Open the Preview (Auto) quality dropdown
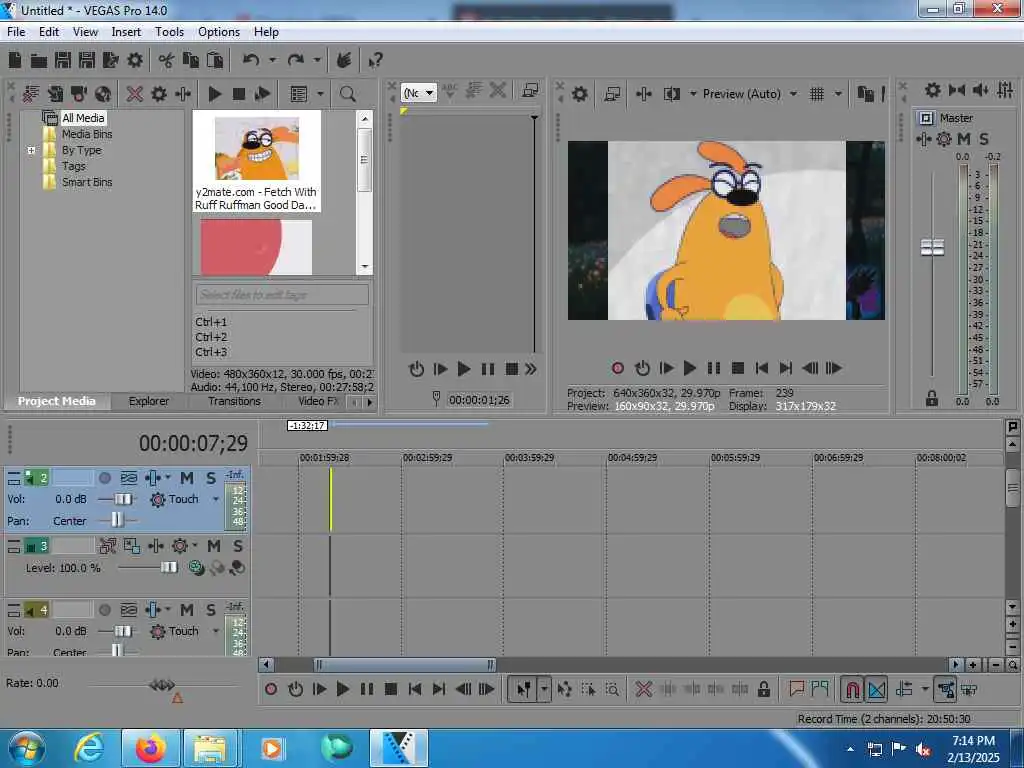Viewport: 1024px width, 768px height. (793, 94)
